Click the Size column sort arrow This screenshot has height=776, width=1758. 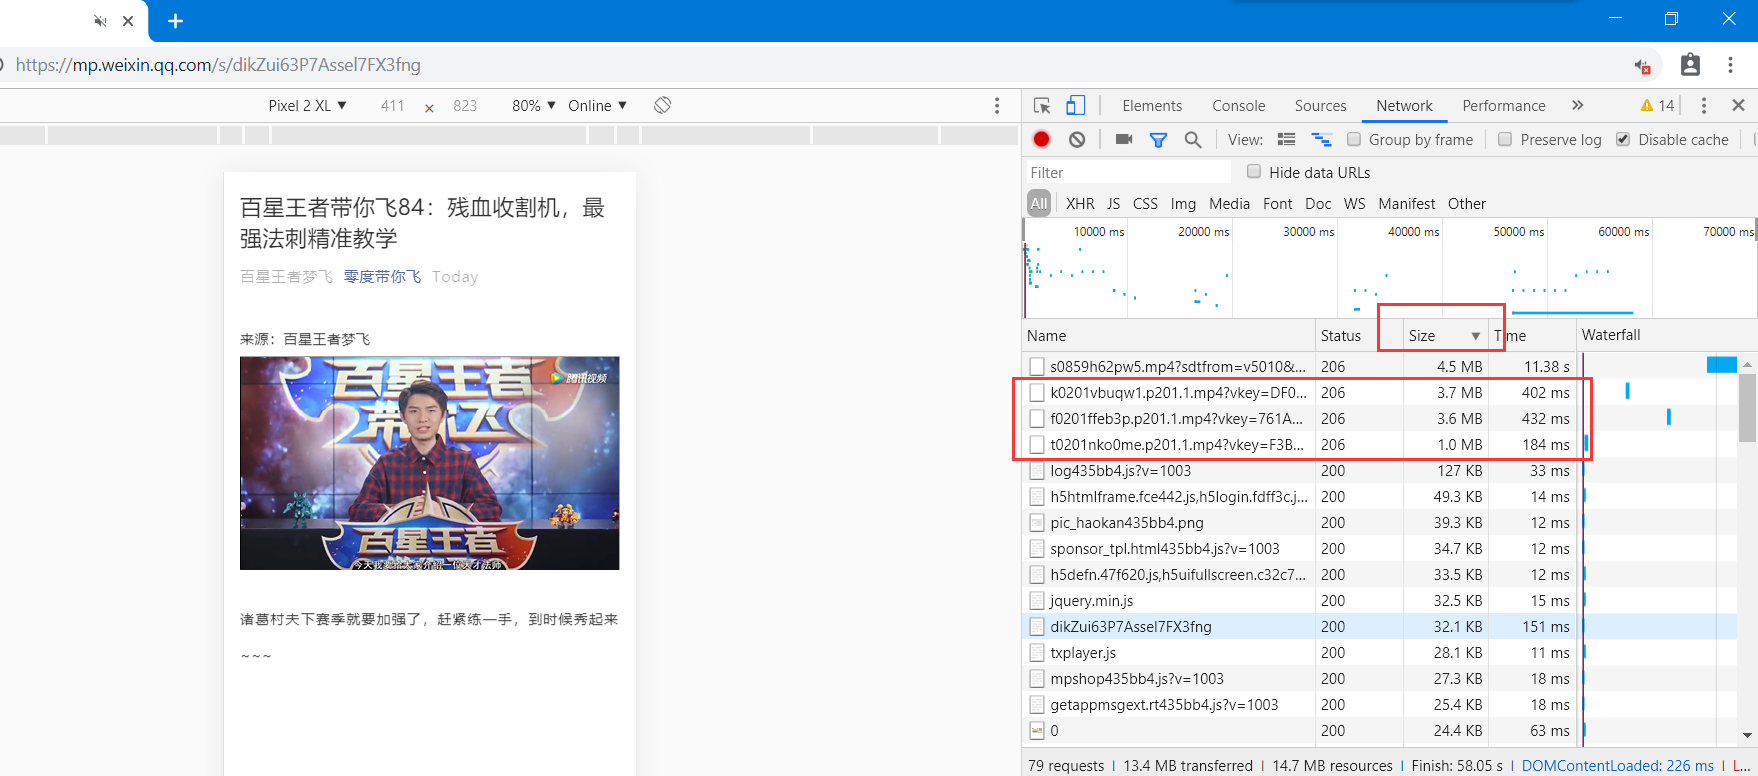coord(1475,336)
